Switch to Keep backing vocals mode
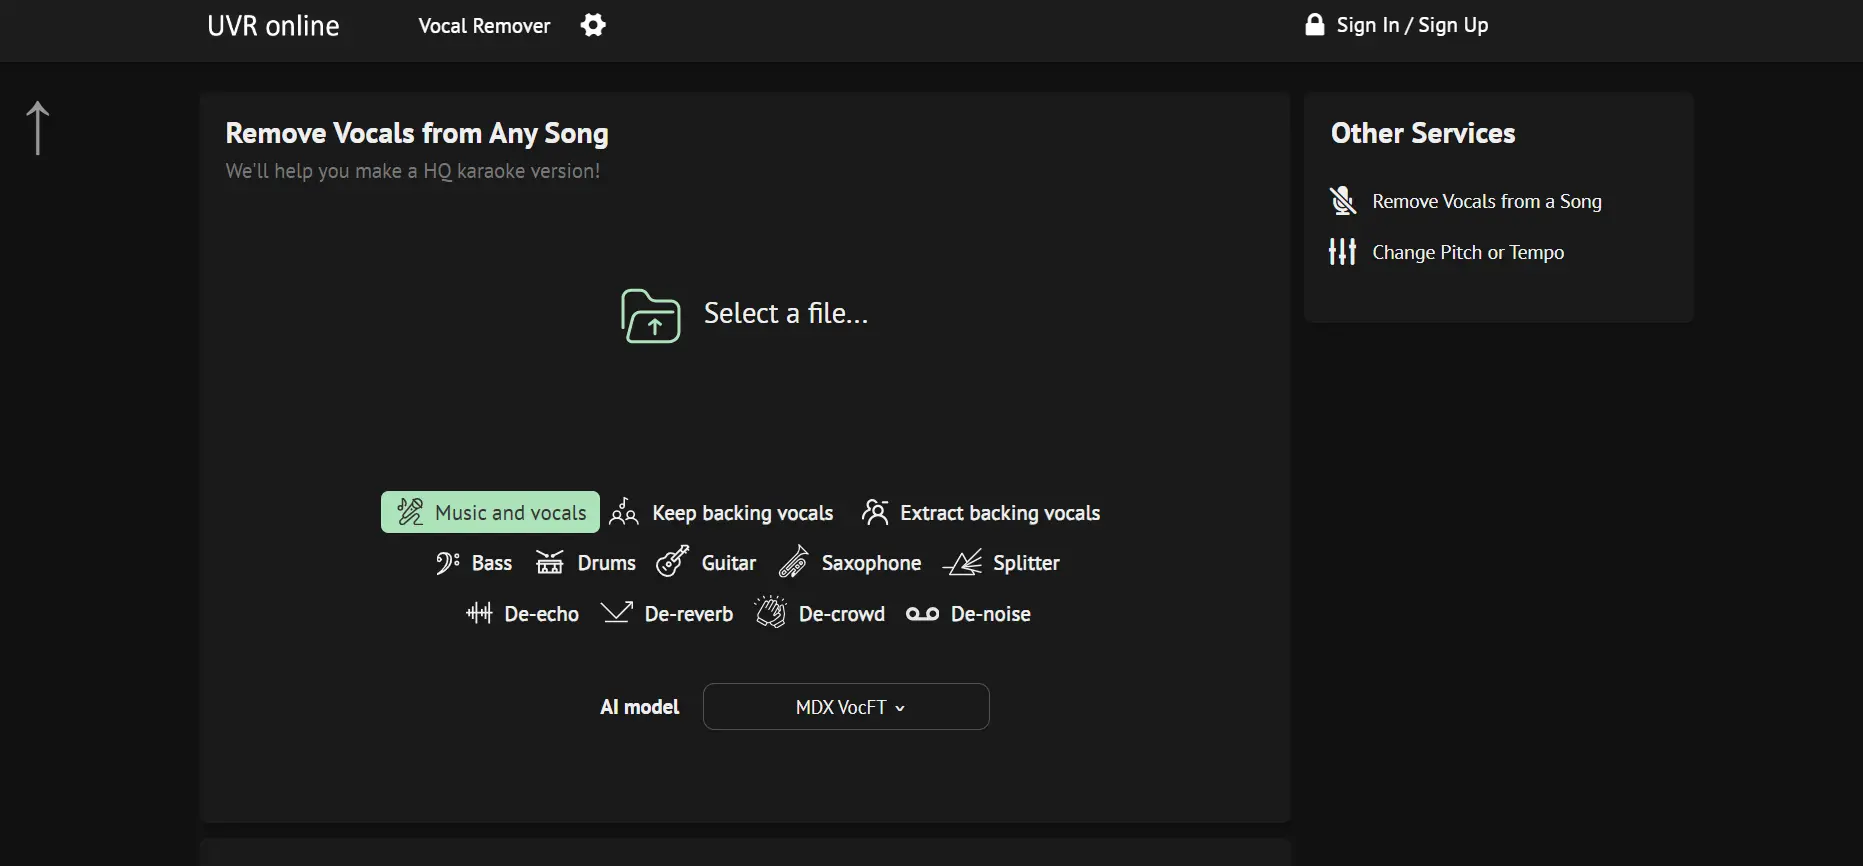 (722, 513)
